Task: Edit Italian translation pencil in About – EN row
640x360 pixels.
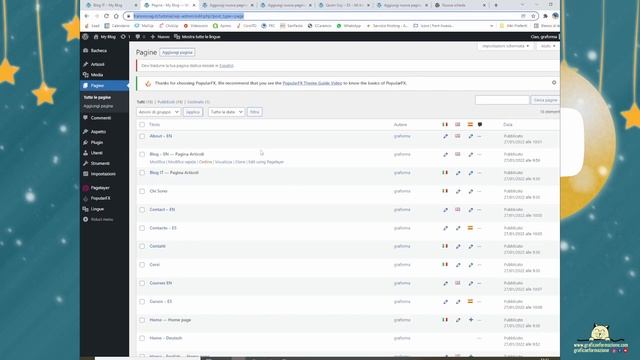Action: click(x=445, y=136)
